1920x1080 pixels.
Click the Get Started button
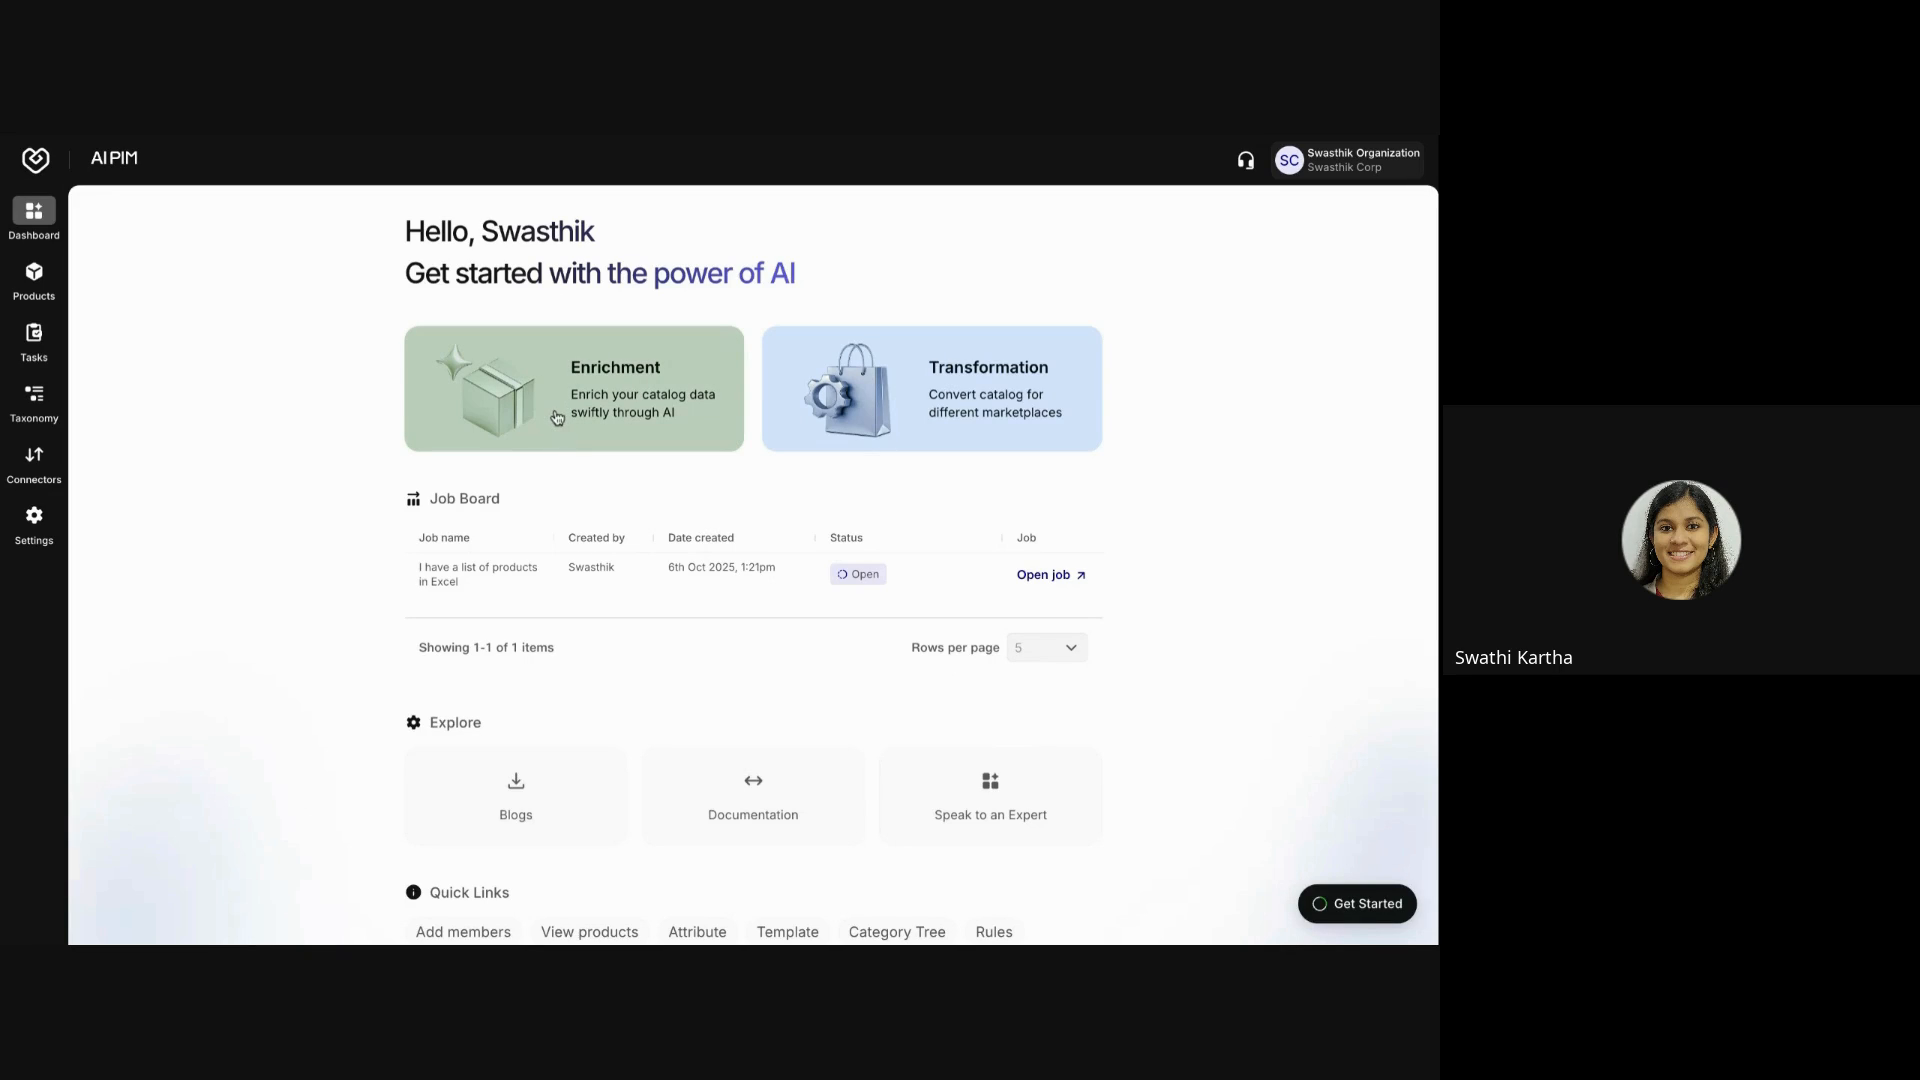tap(1356, 903)
